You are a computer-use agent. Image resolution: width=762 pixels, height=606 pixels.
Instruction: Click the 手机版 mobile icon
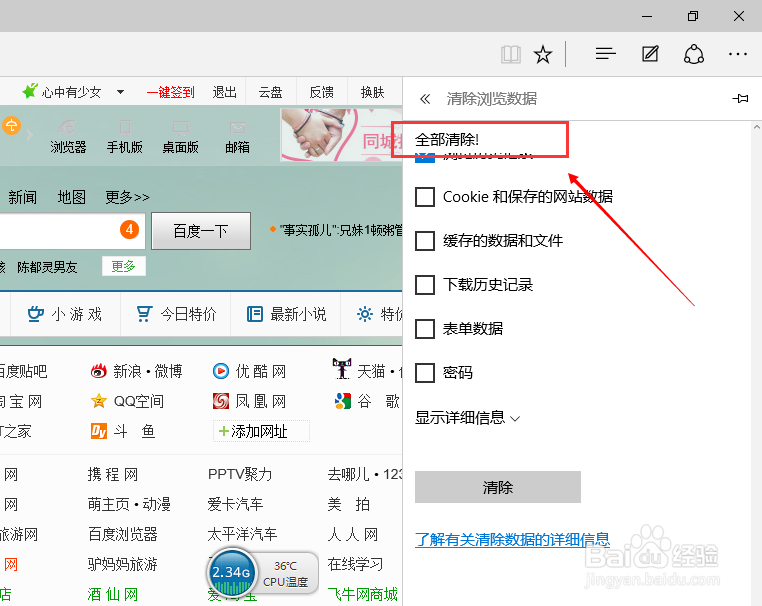[124, 137]
